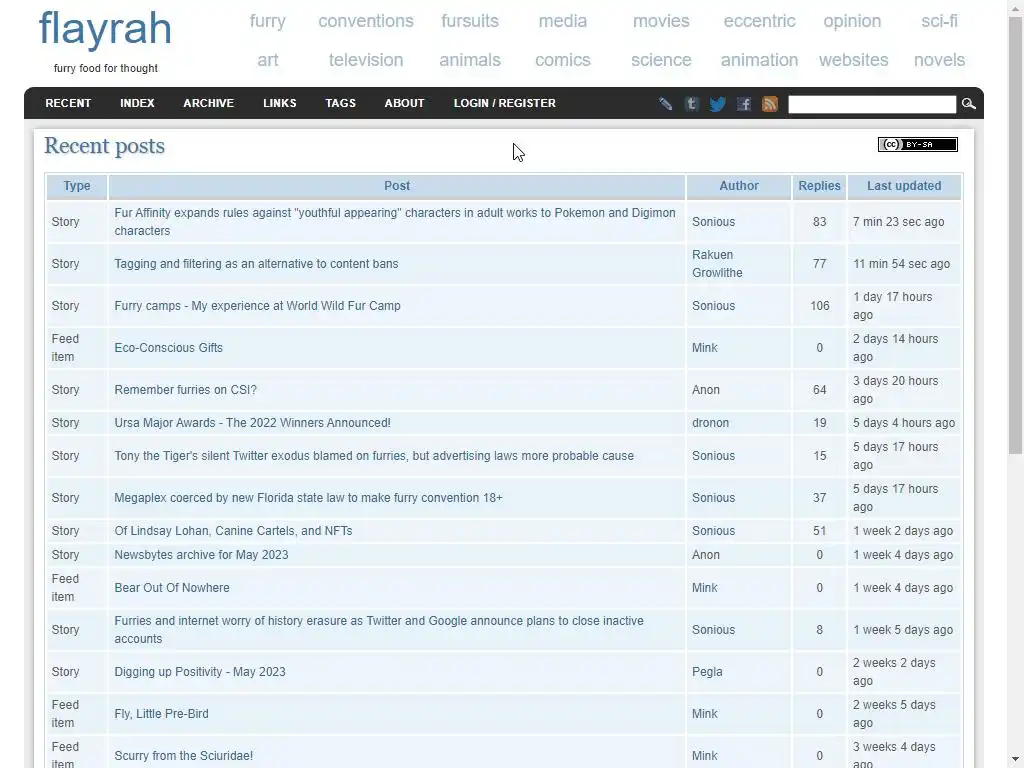Open Tagging and filtering alternative story
Screen dimensions: 1024x768
pyautogui.click(x=256, y=264)
